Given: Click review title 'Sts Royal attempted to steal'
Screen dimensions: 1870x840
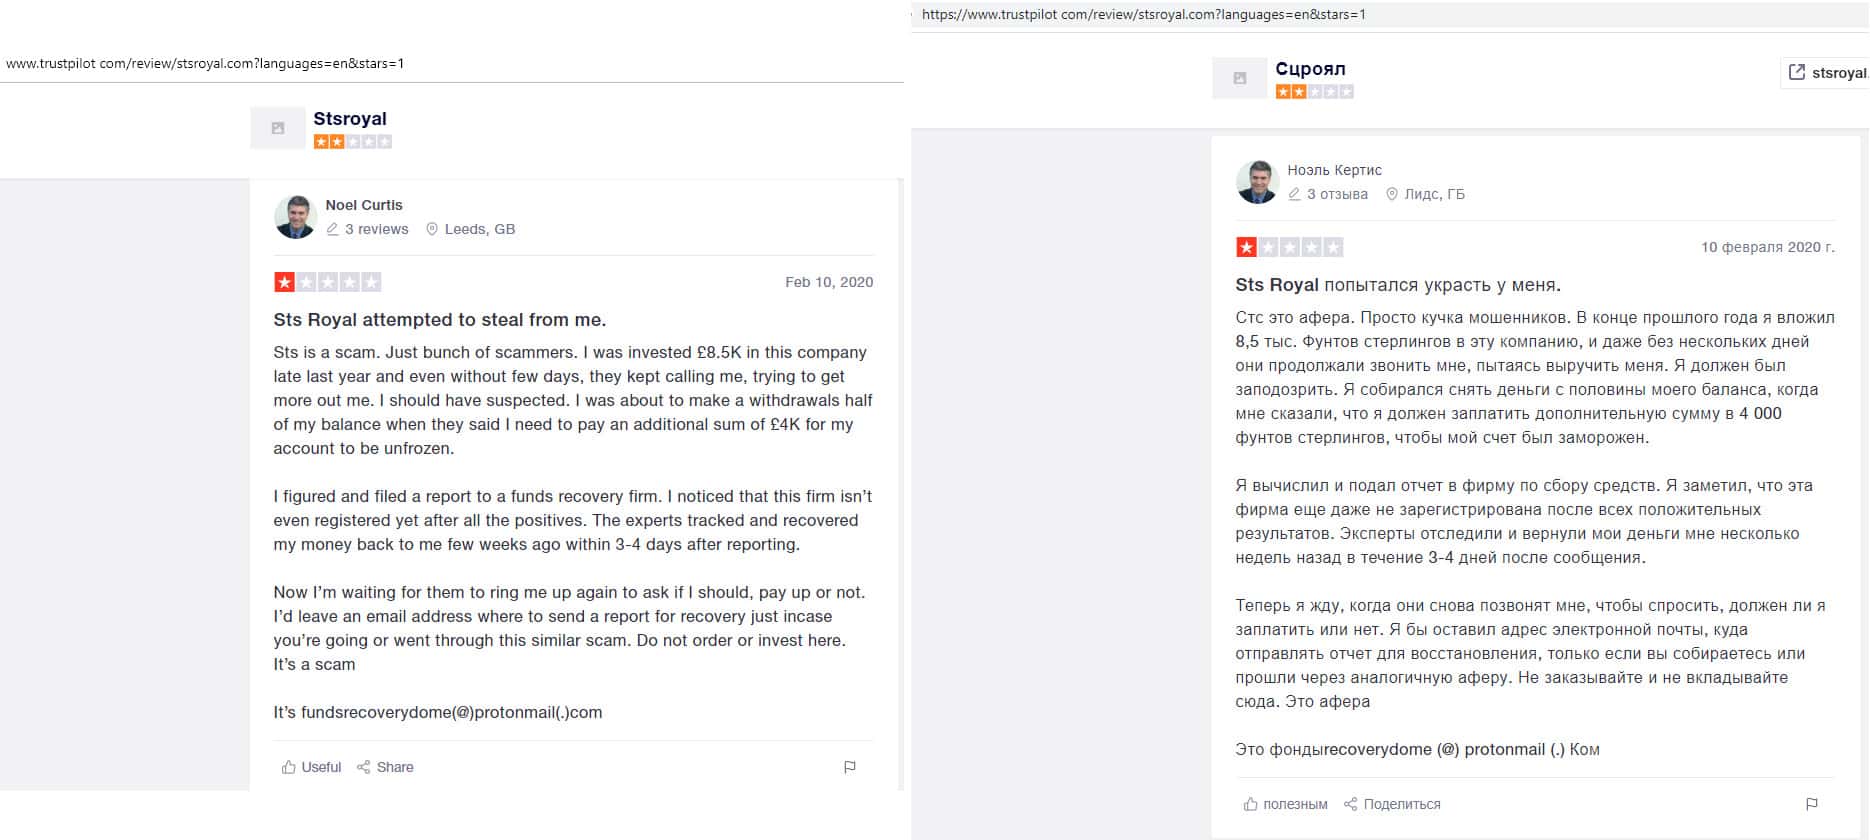Looking at the screenshot, I should pyautogui.click(x=440, y=320).
